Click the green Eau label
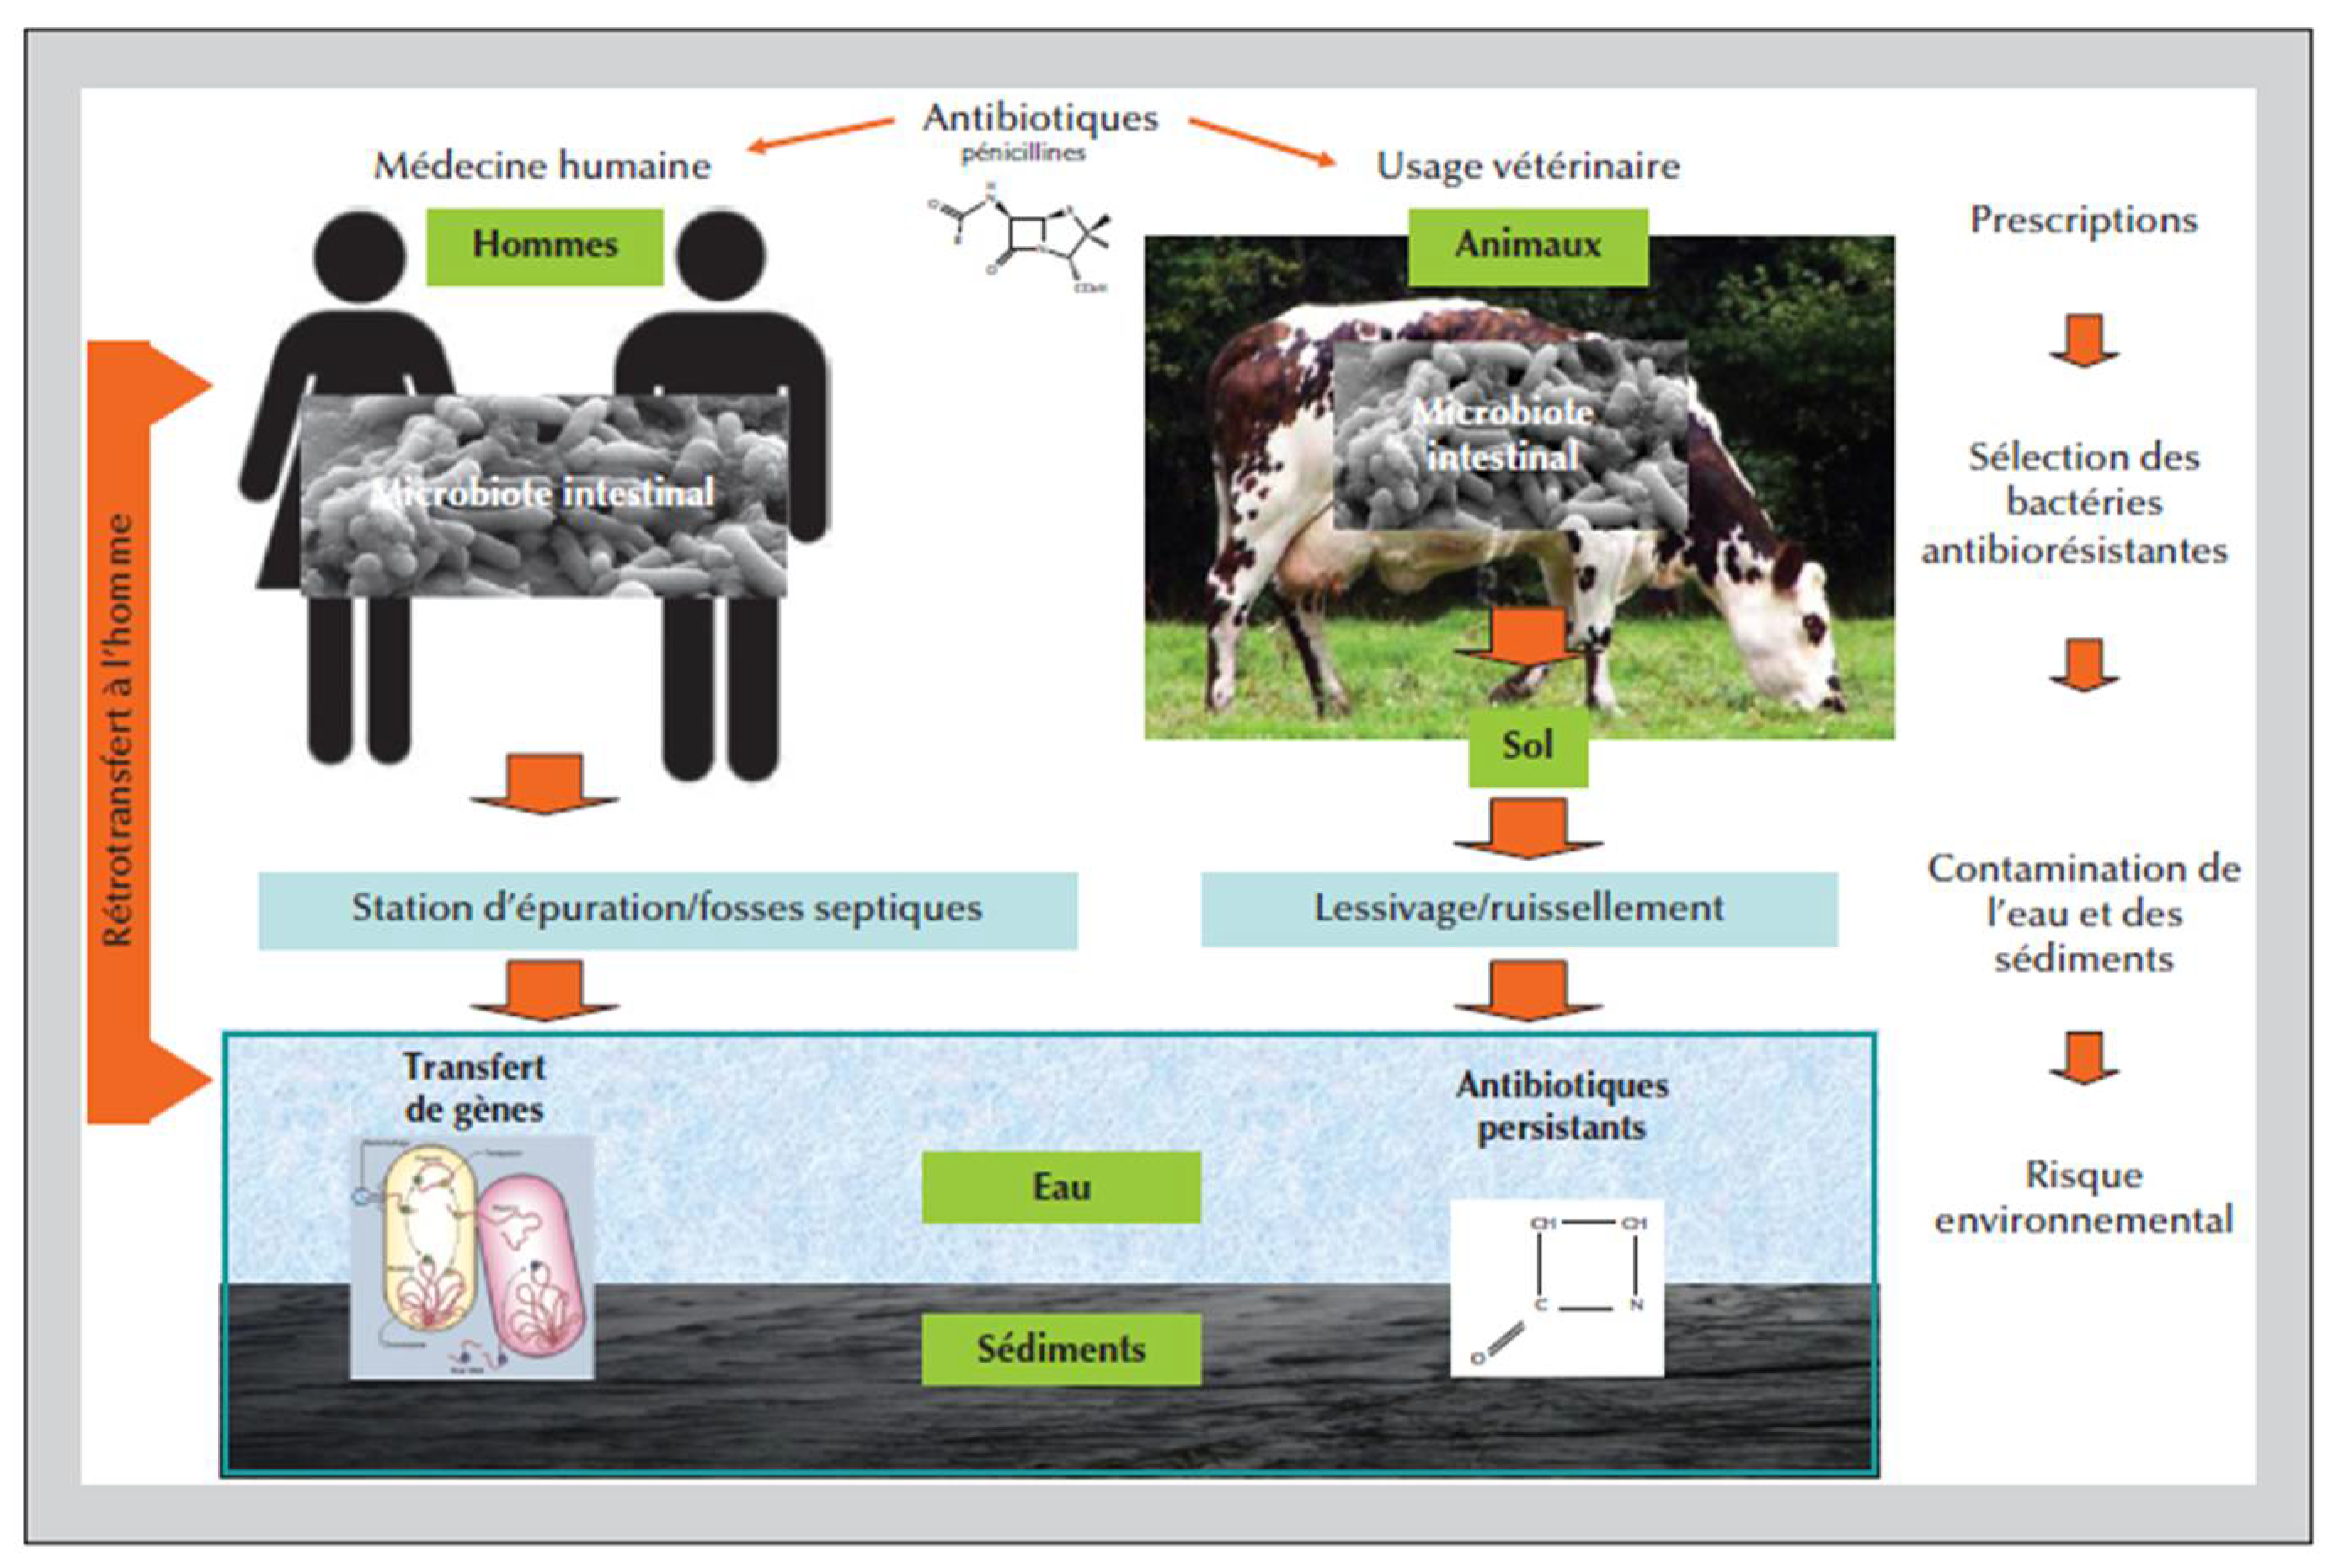The width and height of the screenshot is (2334, 1568). (x=1061, y=1187)
